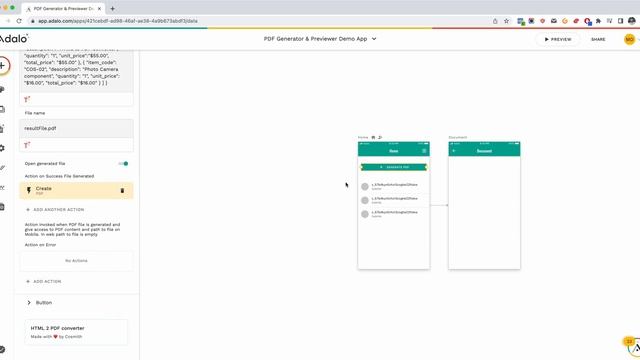
Task: Toggle the Open generated file switch
Action: (x=124, y=164)
